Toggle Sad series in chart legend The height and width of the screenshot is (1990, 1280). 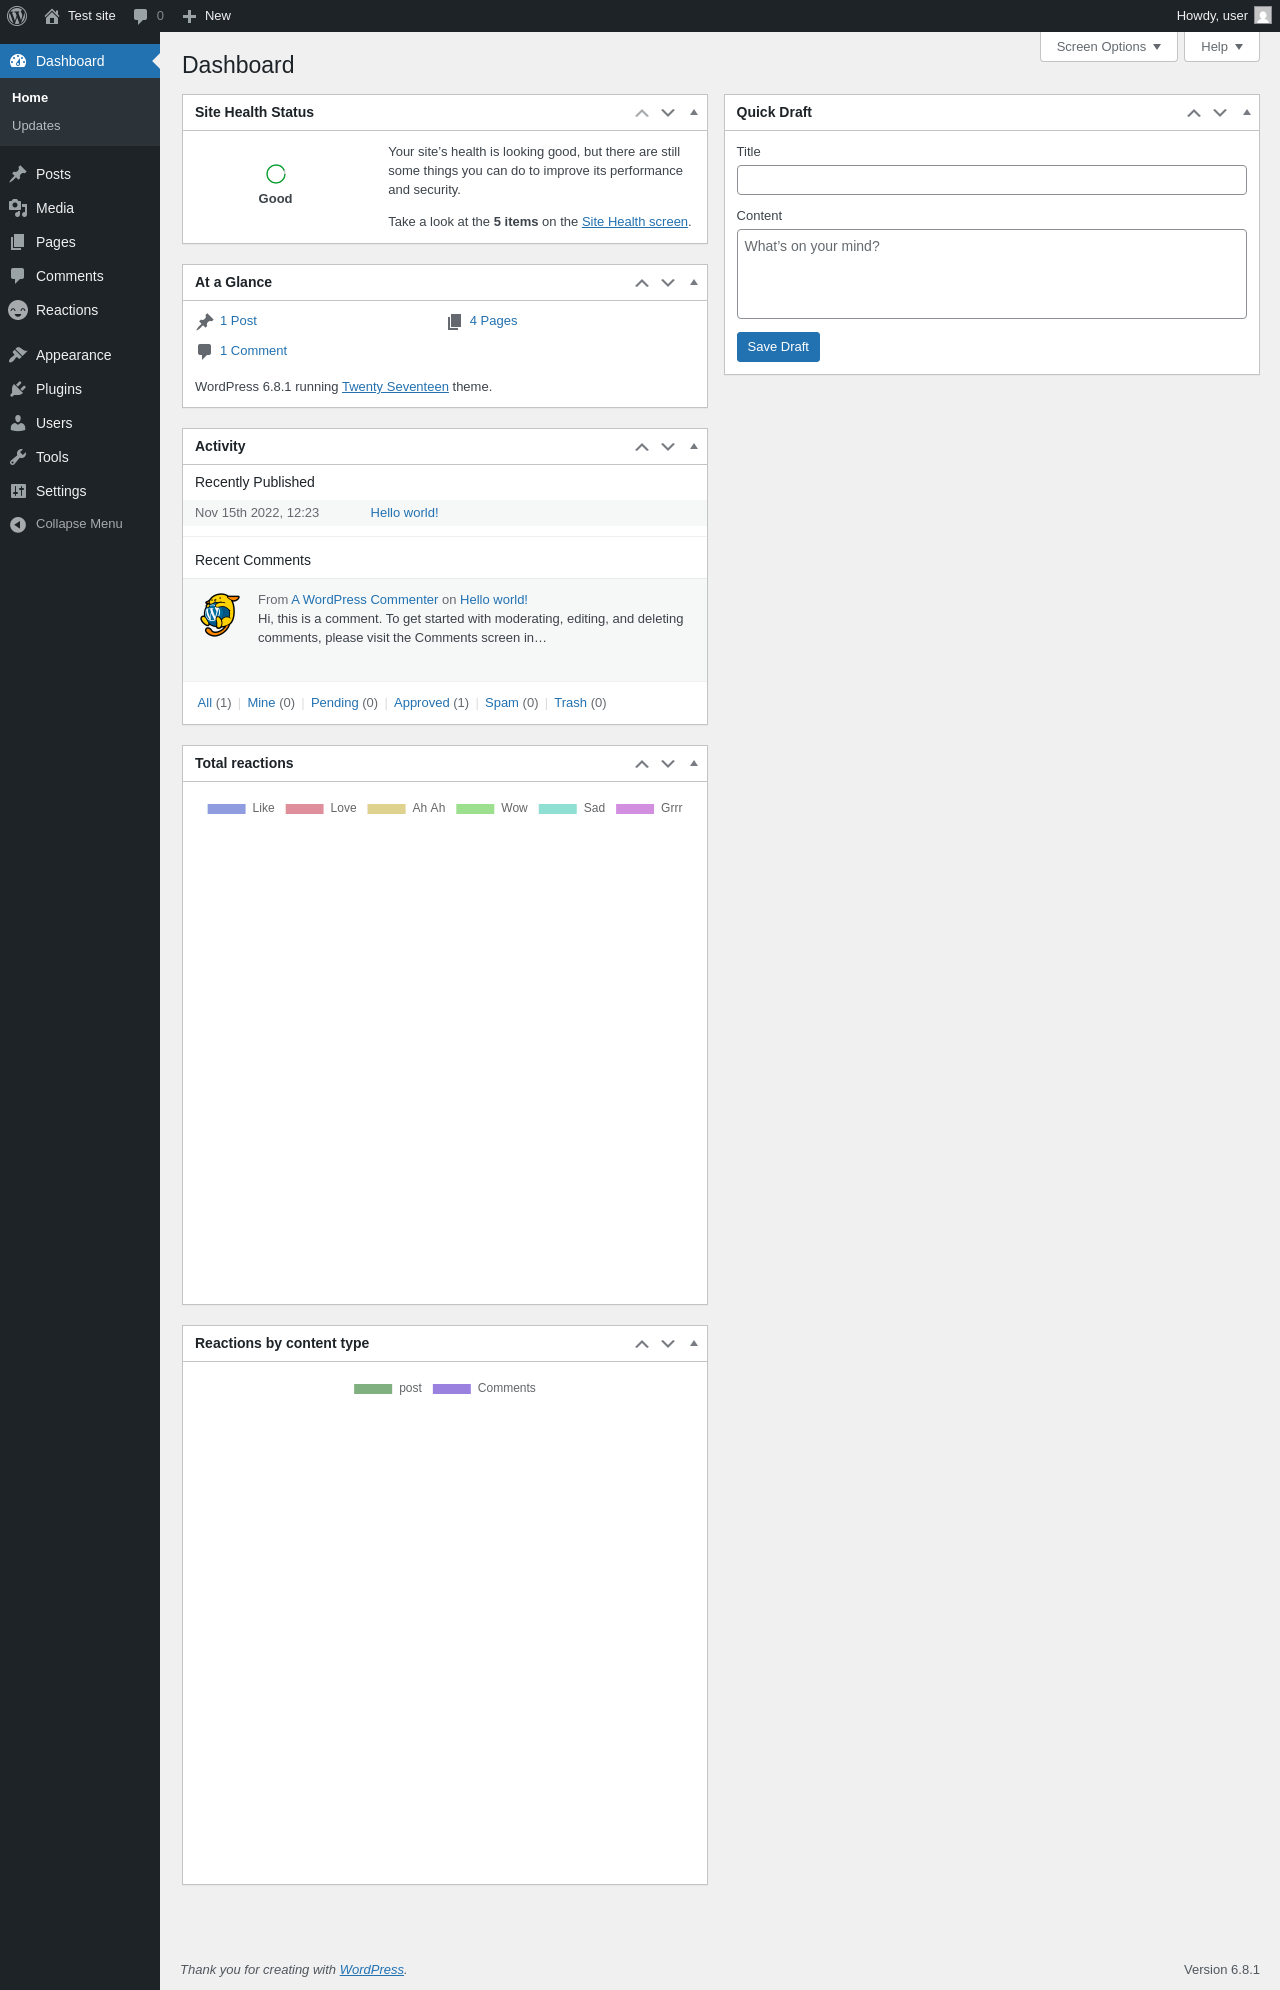click(x=572, y=808)
